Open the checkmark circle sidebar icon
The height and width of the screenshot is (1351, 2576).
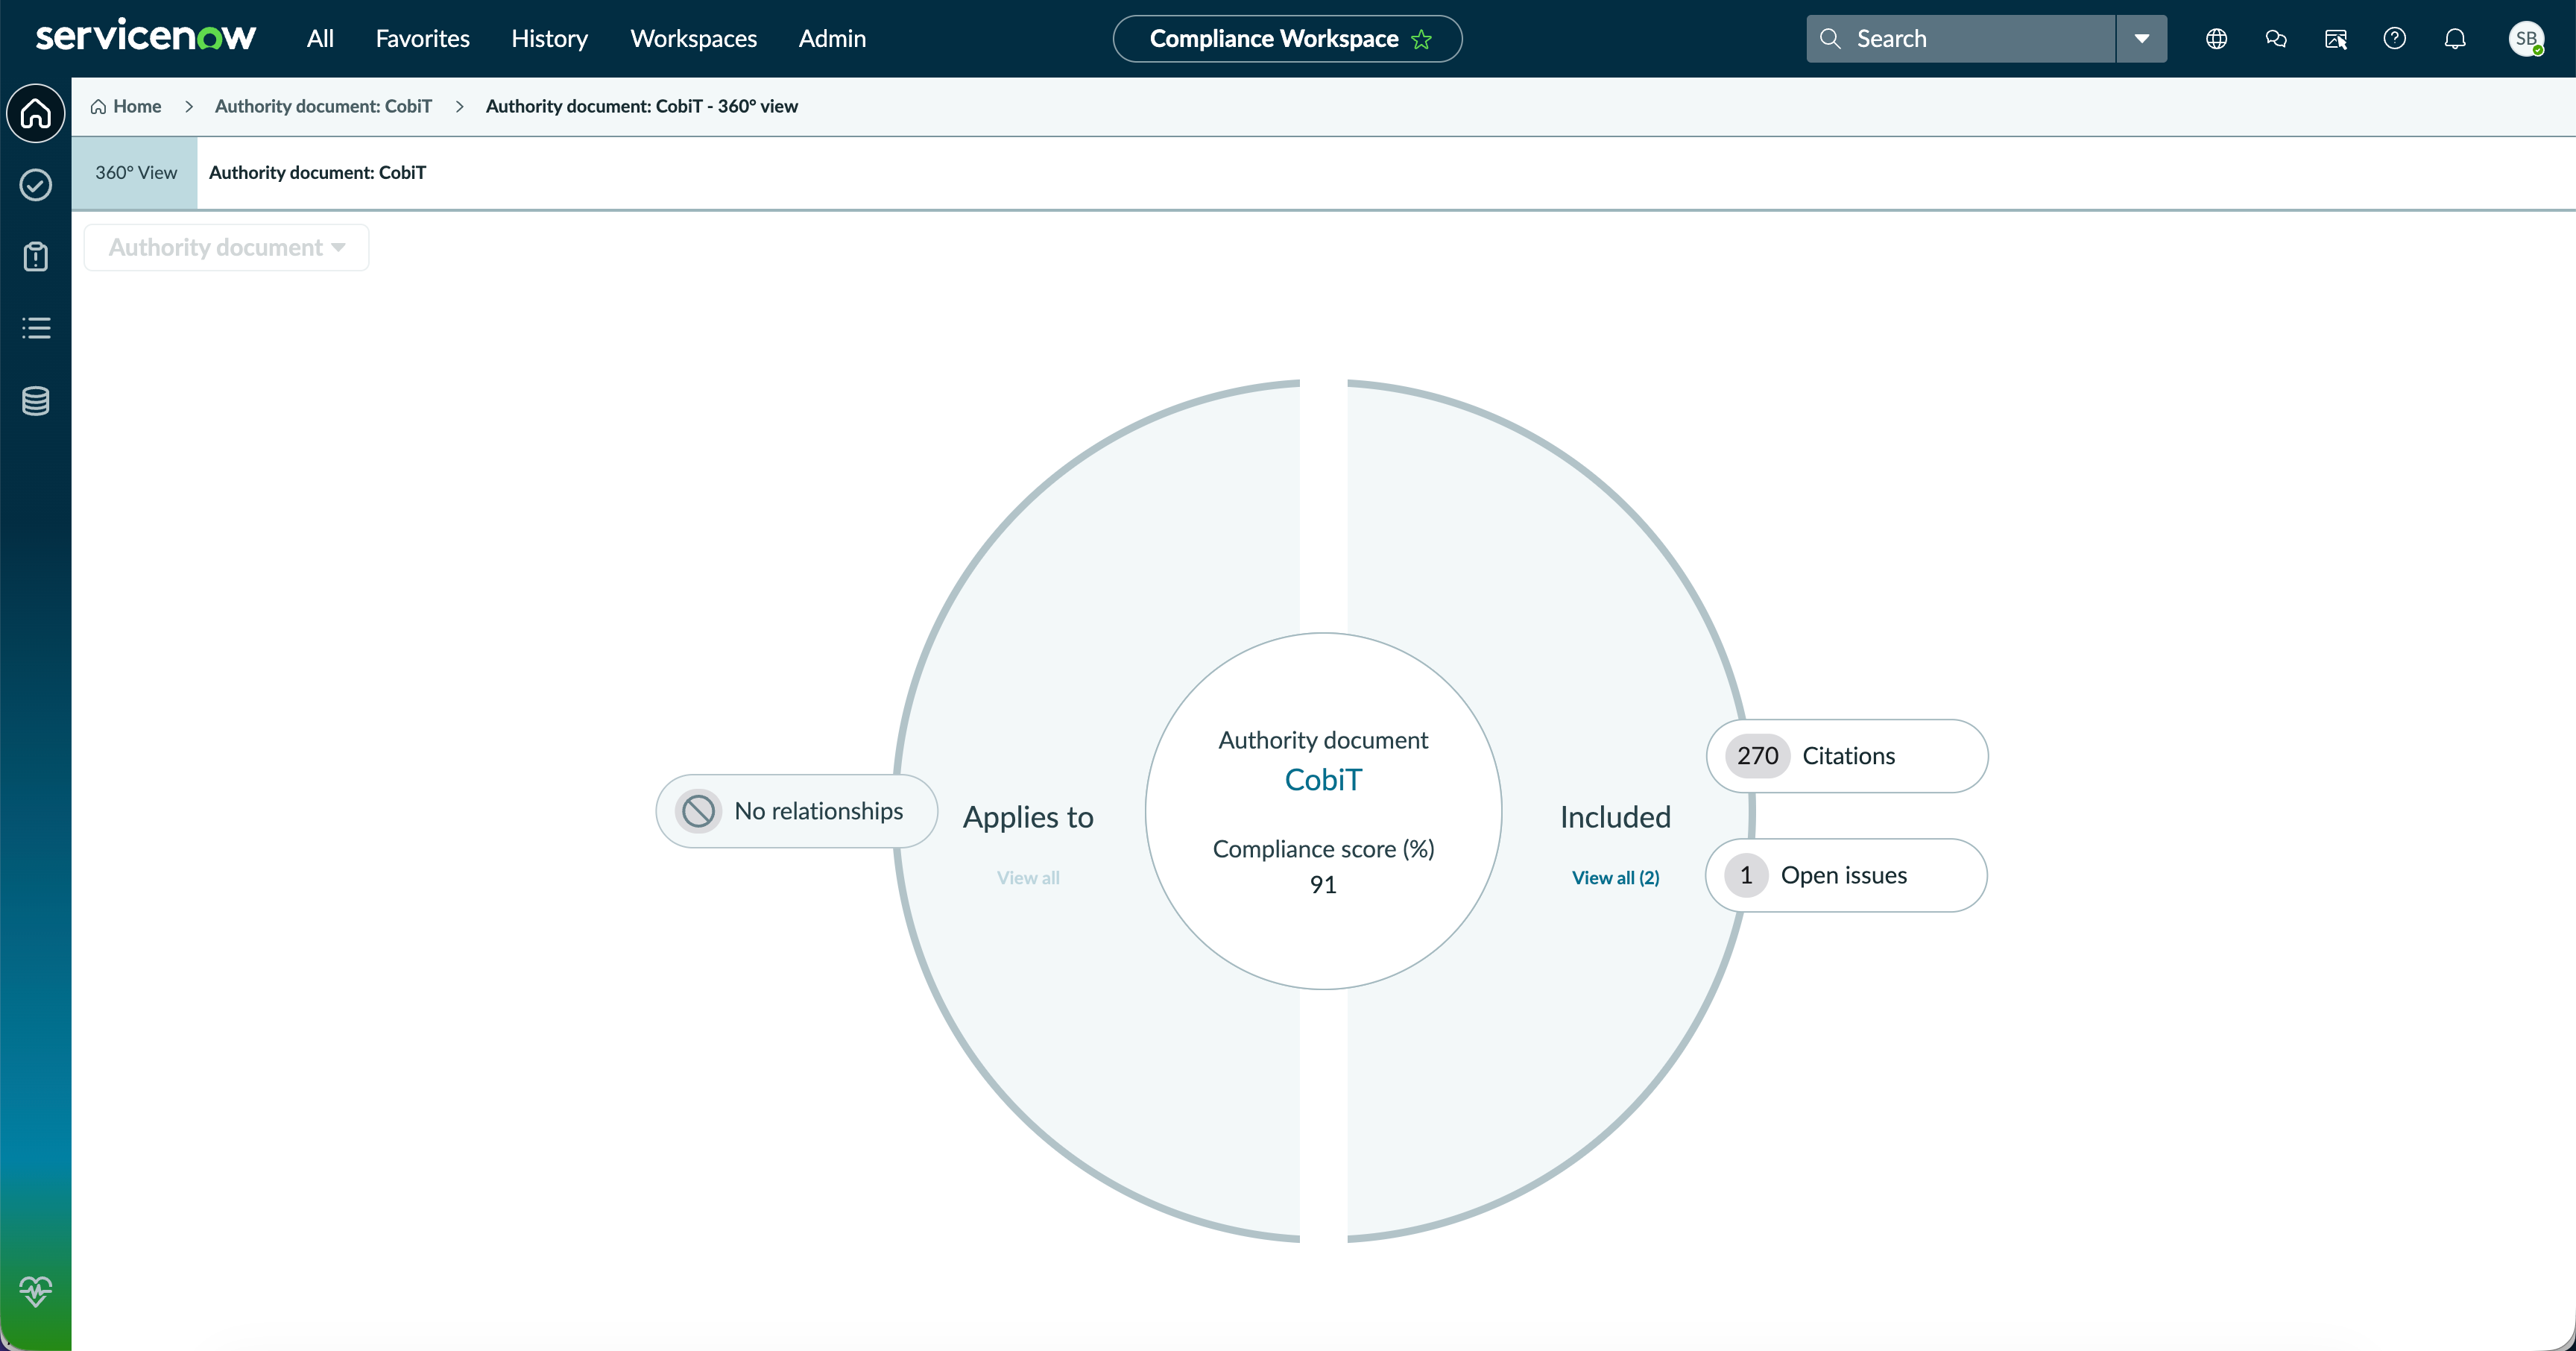click(x=36, y=185)
